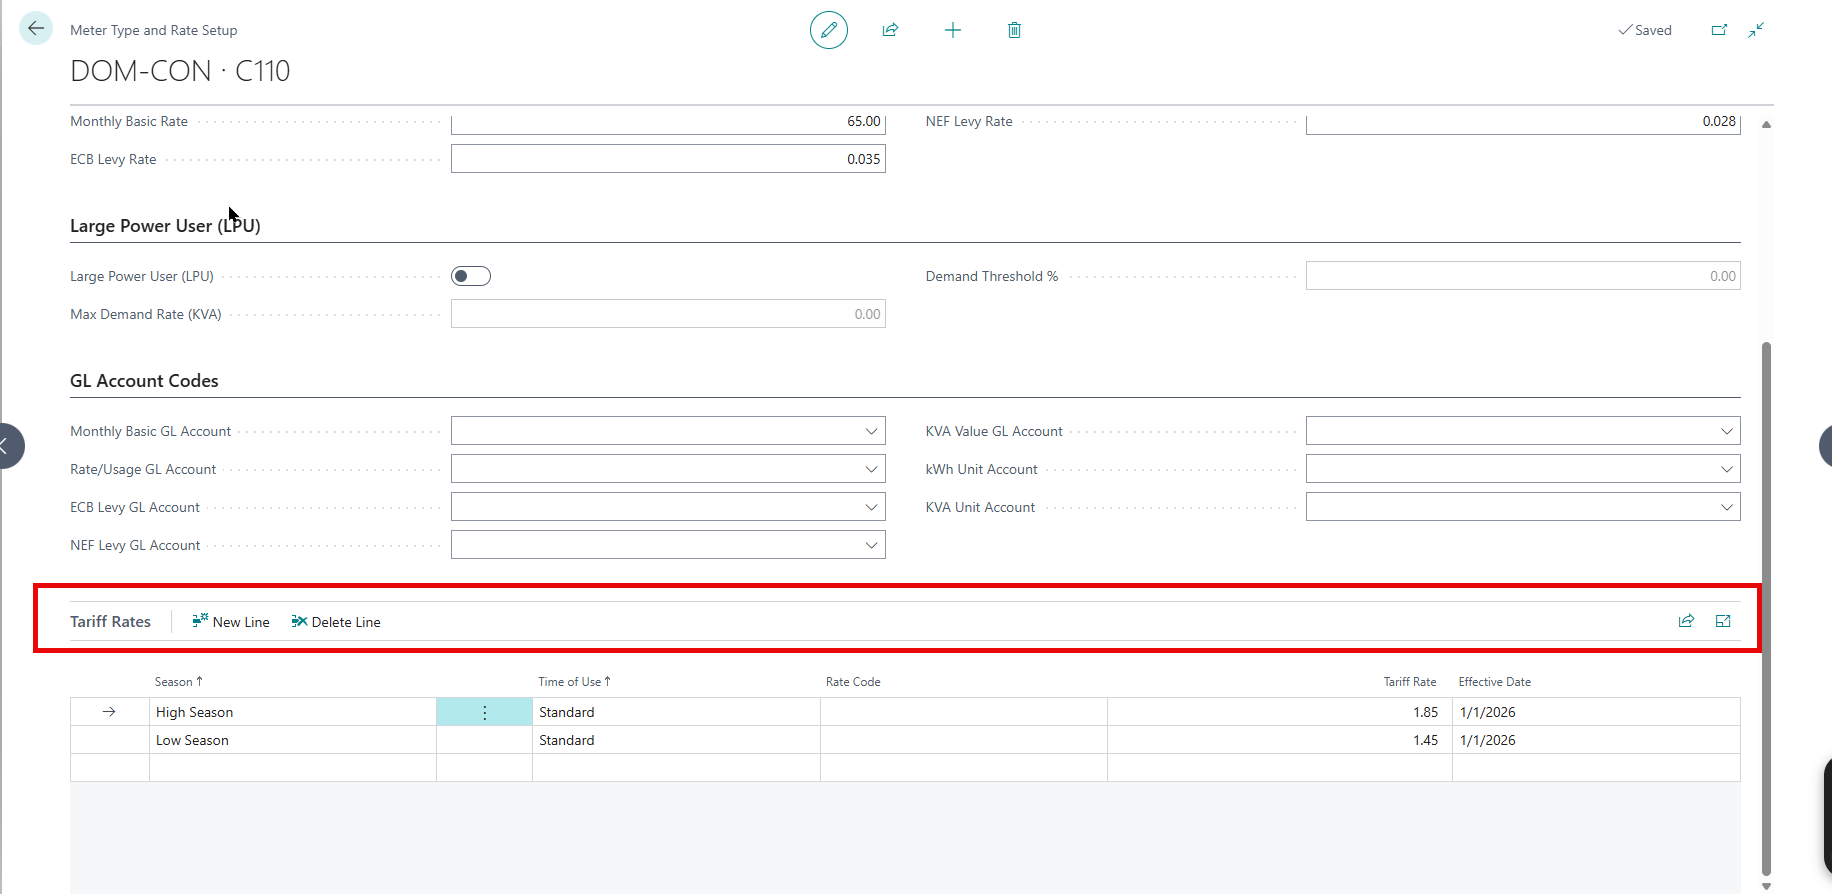Click Effective Date column header
The width and height of the screenshot is (1832, 894).
point(1494,682)
